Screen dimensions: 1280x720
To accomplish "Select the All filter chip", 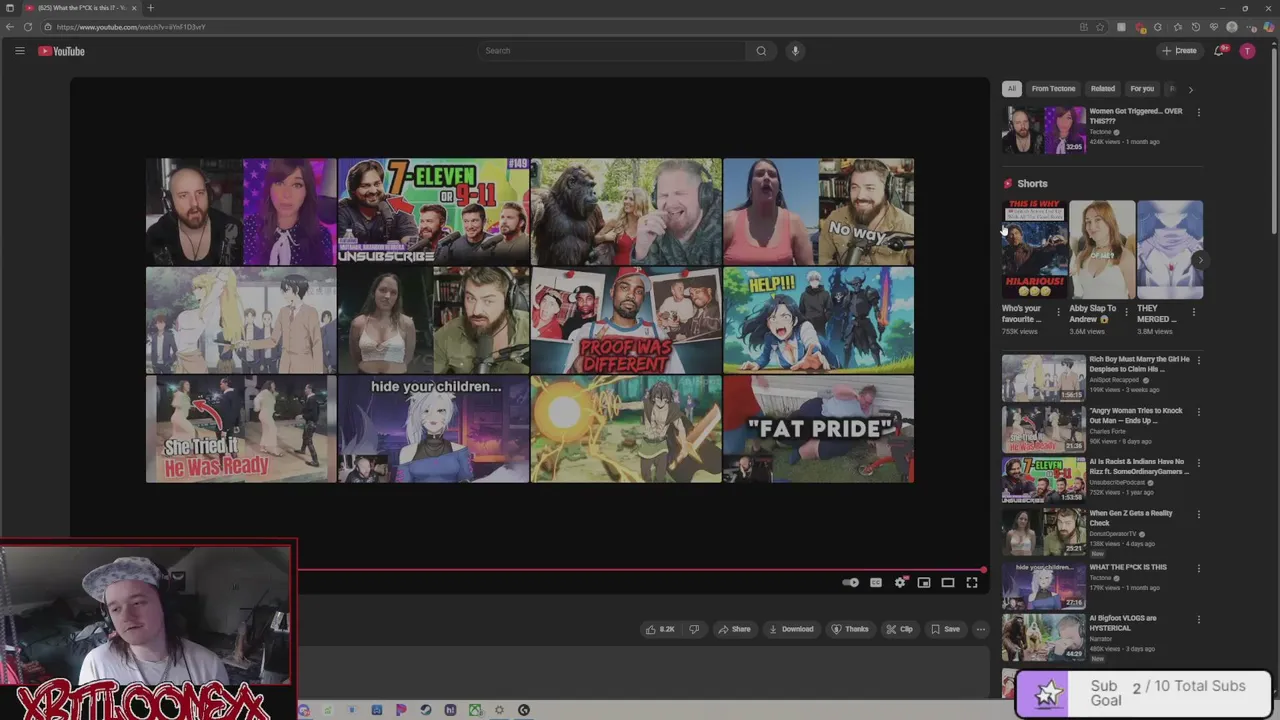I will [1011, 88].
